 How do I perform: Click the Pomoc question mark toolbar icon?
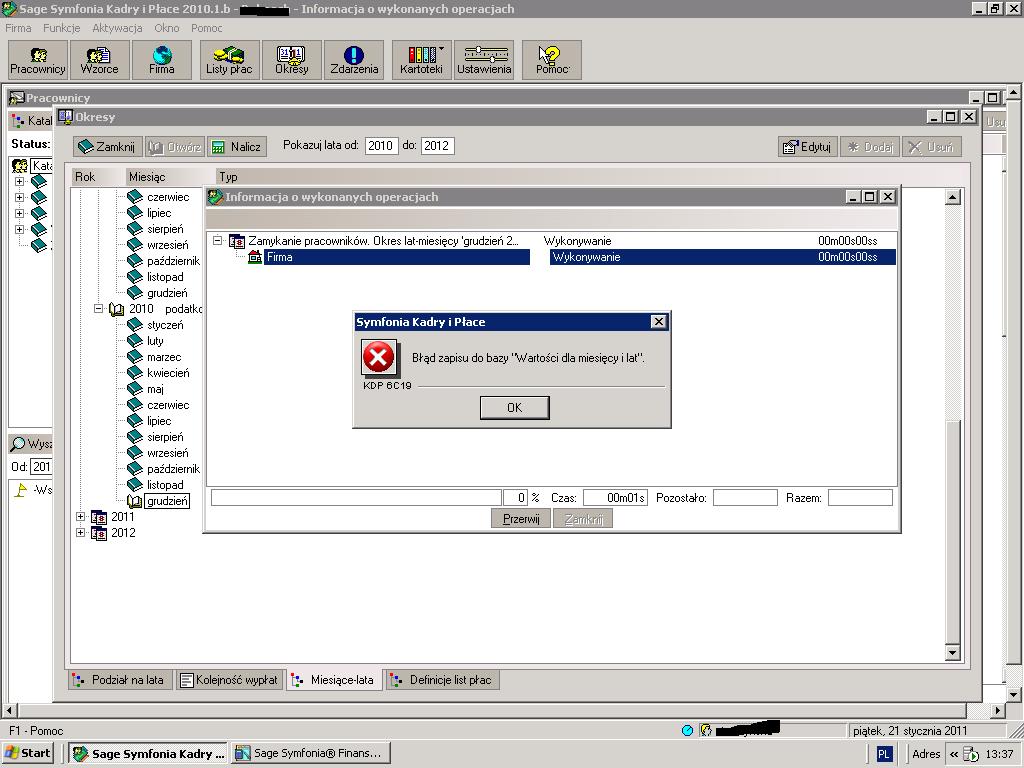(x=552, y=60)
